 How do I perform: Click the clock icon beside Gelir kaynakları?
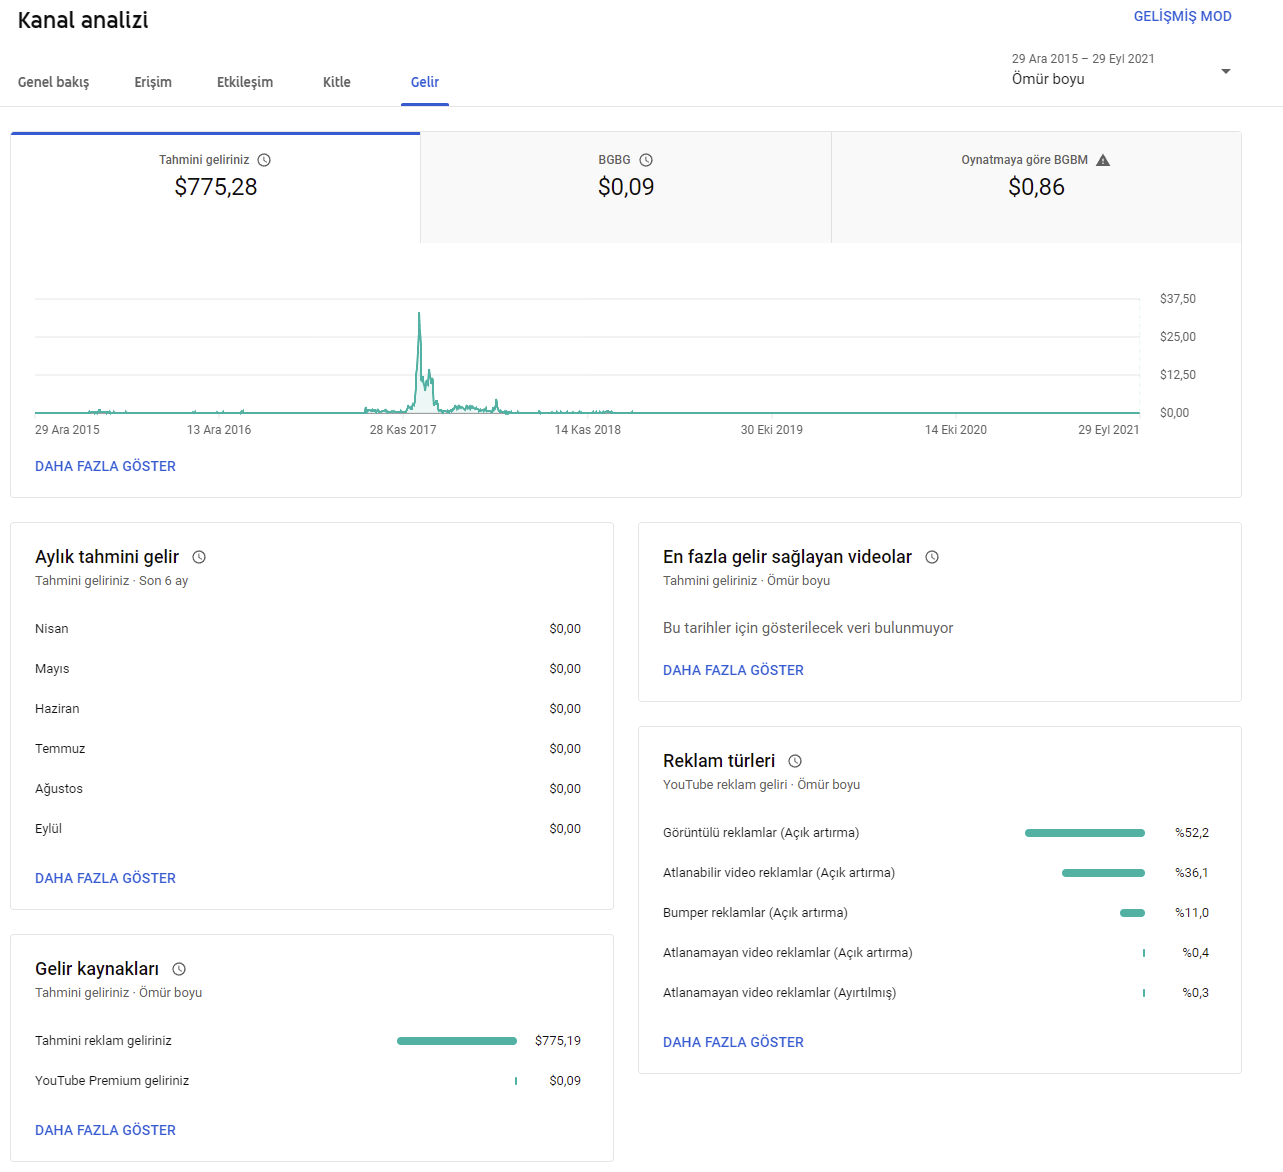(x=179, y=969)
